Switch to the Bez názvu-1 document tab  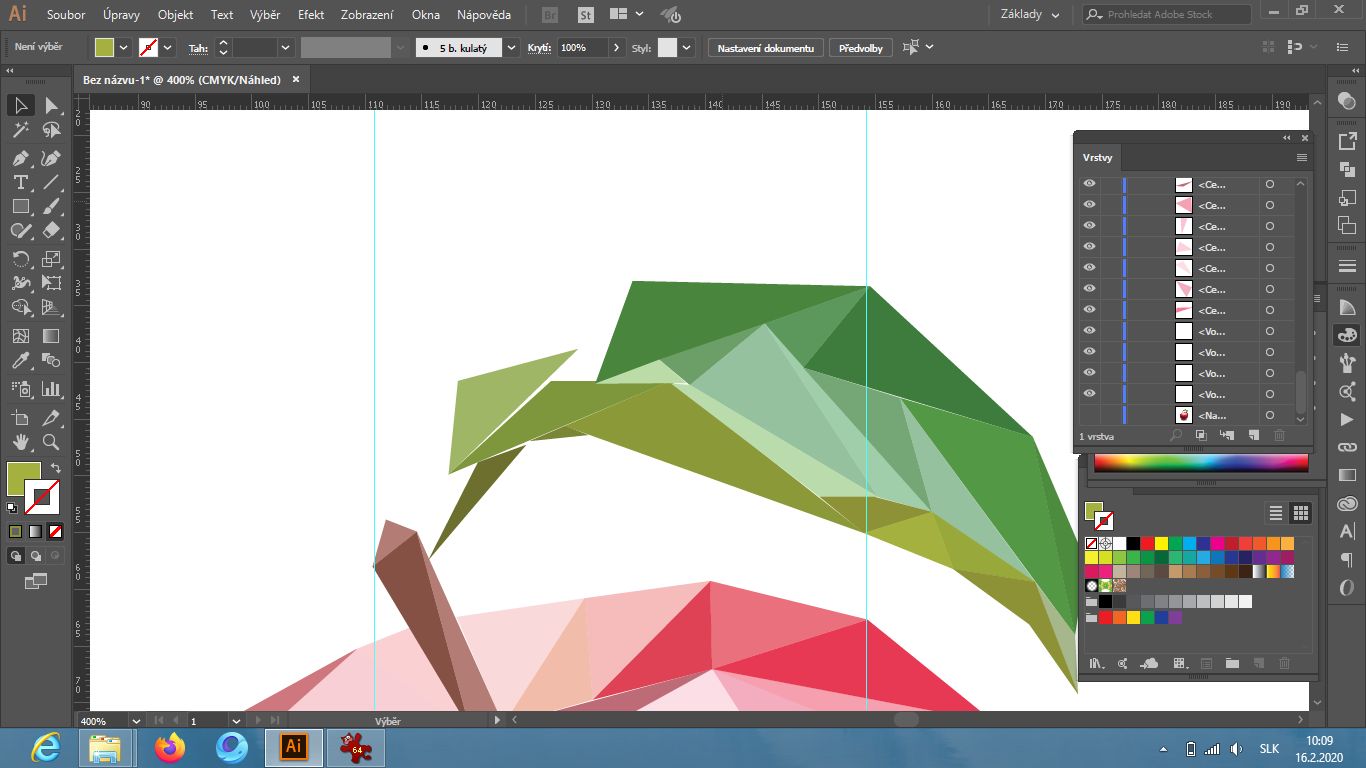pyautogui.click(x=180, y=79)
